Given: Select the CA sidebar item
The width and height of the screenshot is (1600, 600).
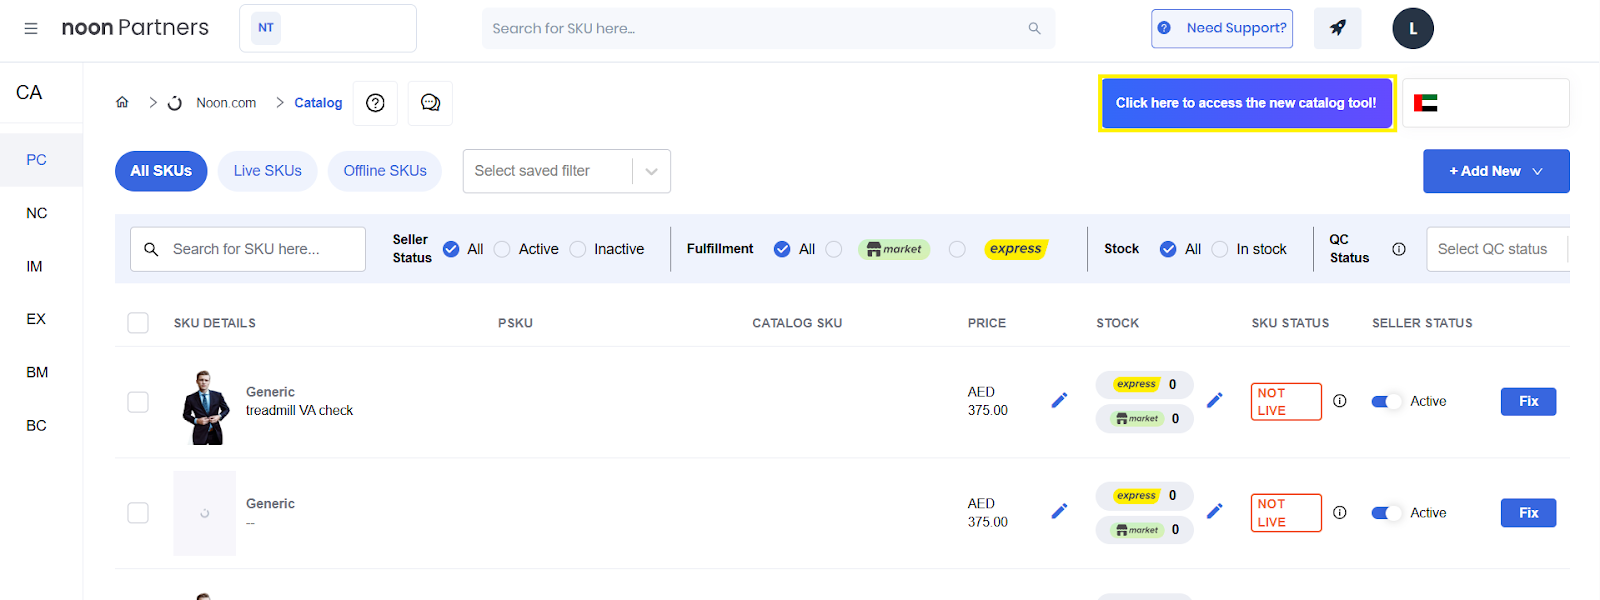Looking at the screenshot, I should coord(29,93).
